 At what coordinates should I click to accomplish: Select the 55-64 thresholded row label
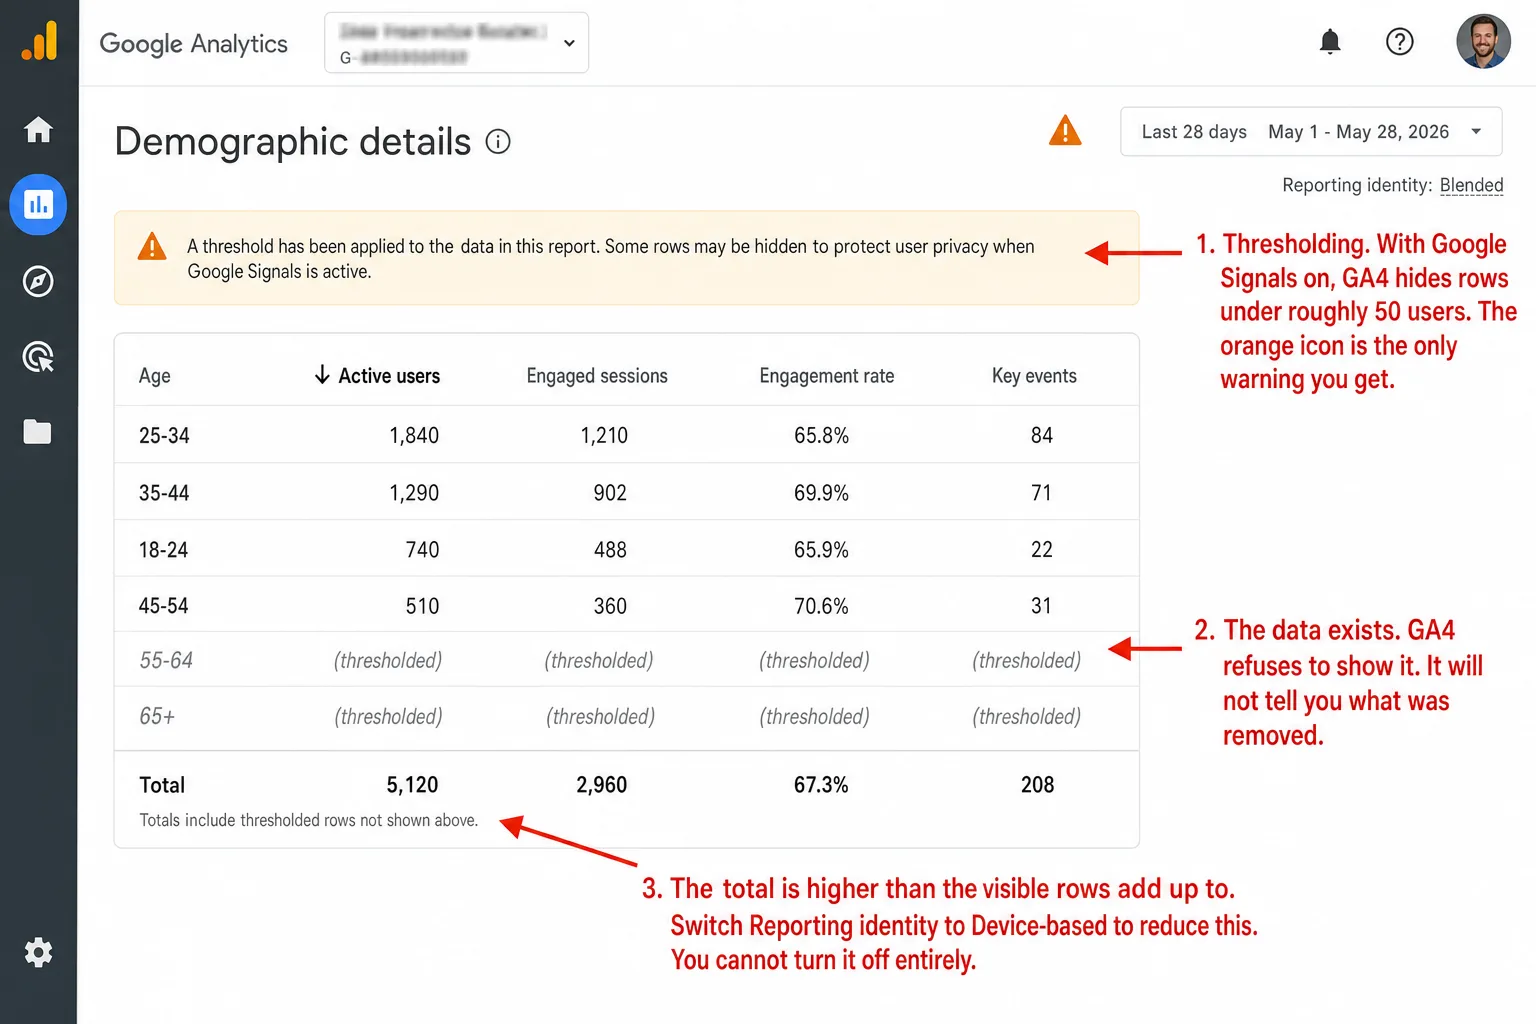166,661
